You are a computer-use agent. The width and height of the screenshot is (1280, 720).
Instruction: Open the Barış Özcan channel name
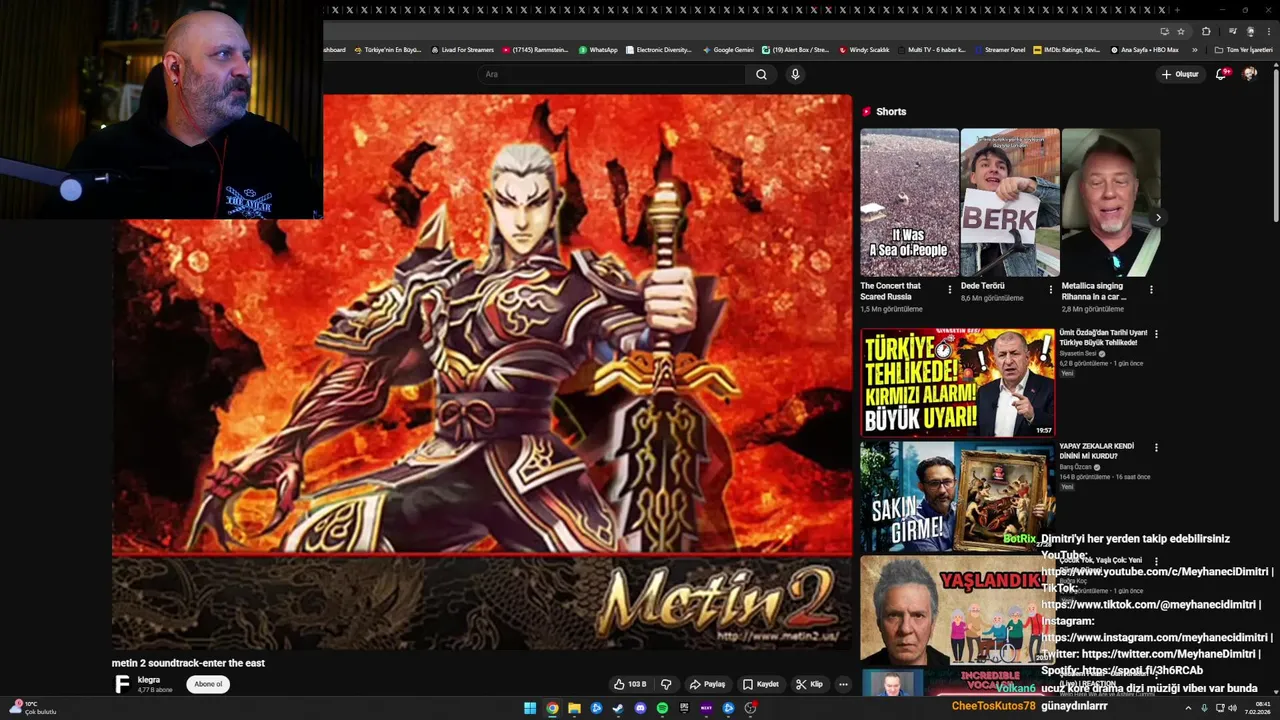(1076, 467)
